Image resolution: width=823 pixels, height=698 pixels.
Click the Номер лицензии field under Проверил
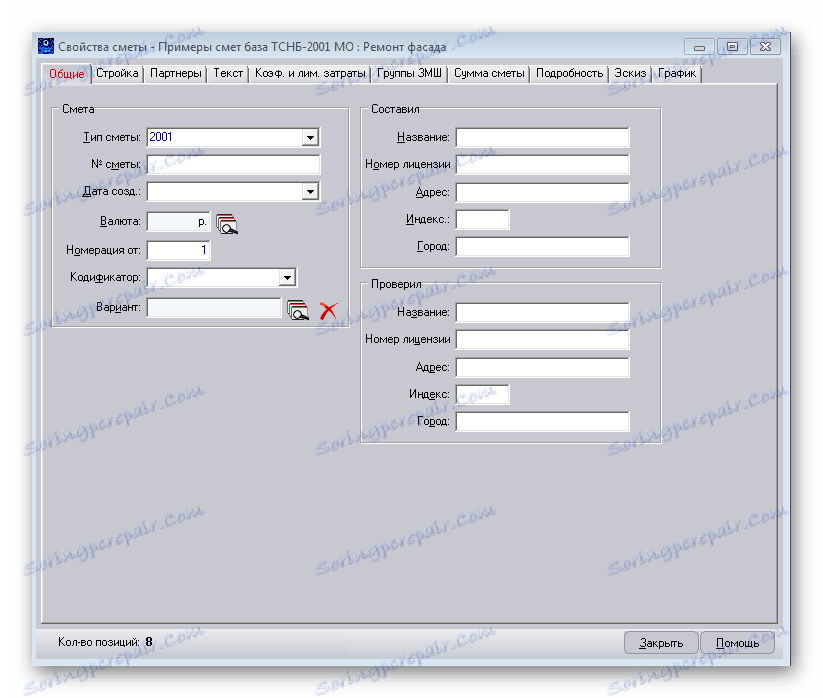[x=543, y=340]
